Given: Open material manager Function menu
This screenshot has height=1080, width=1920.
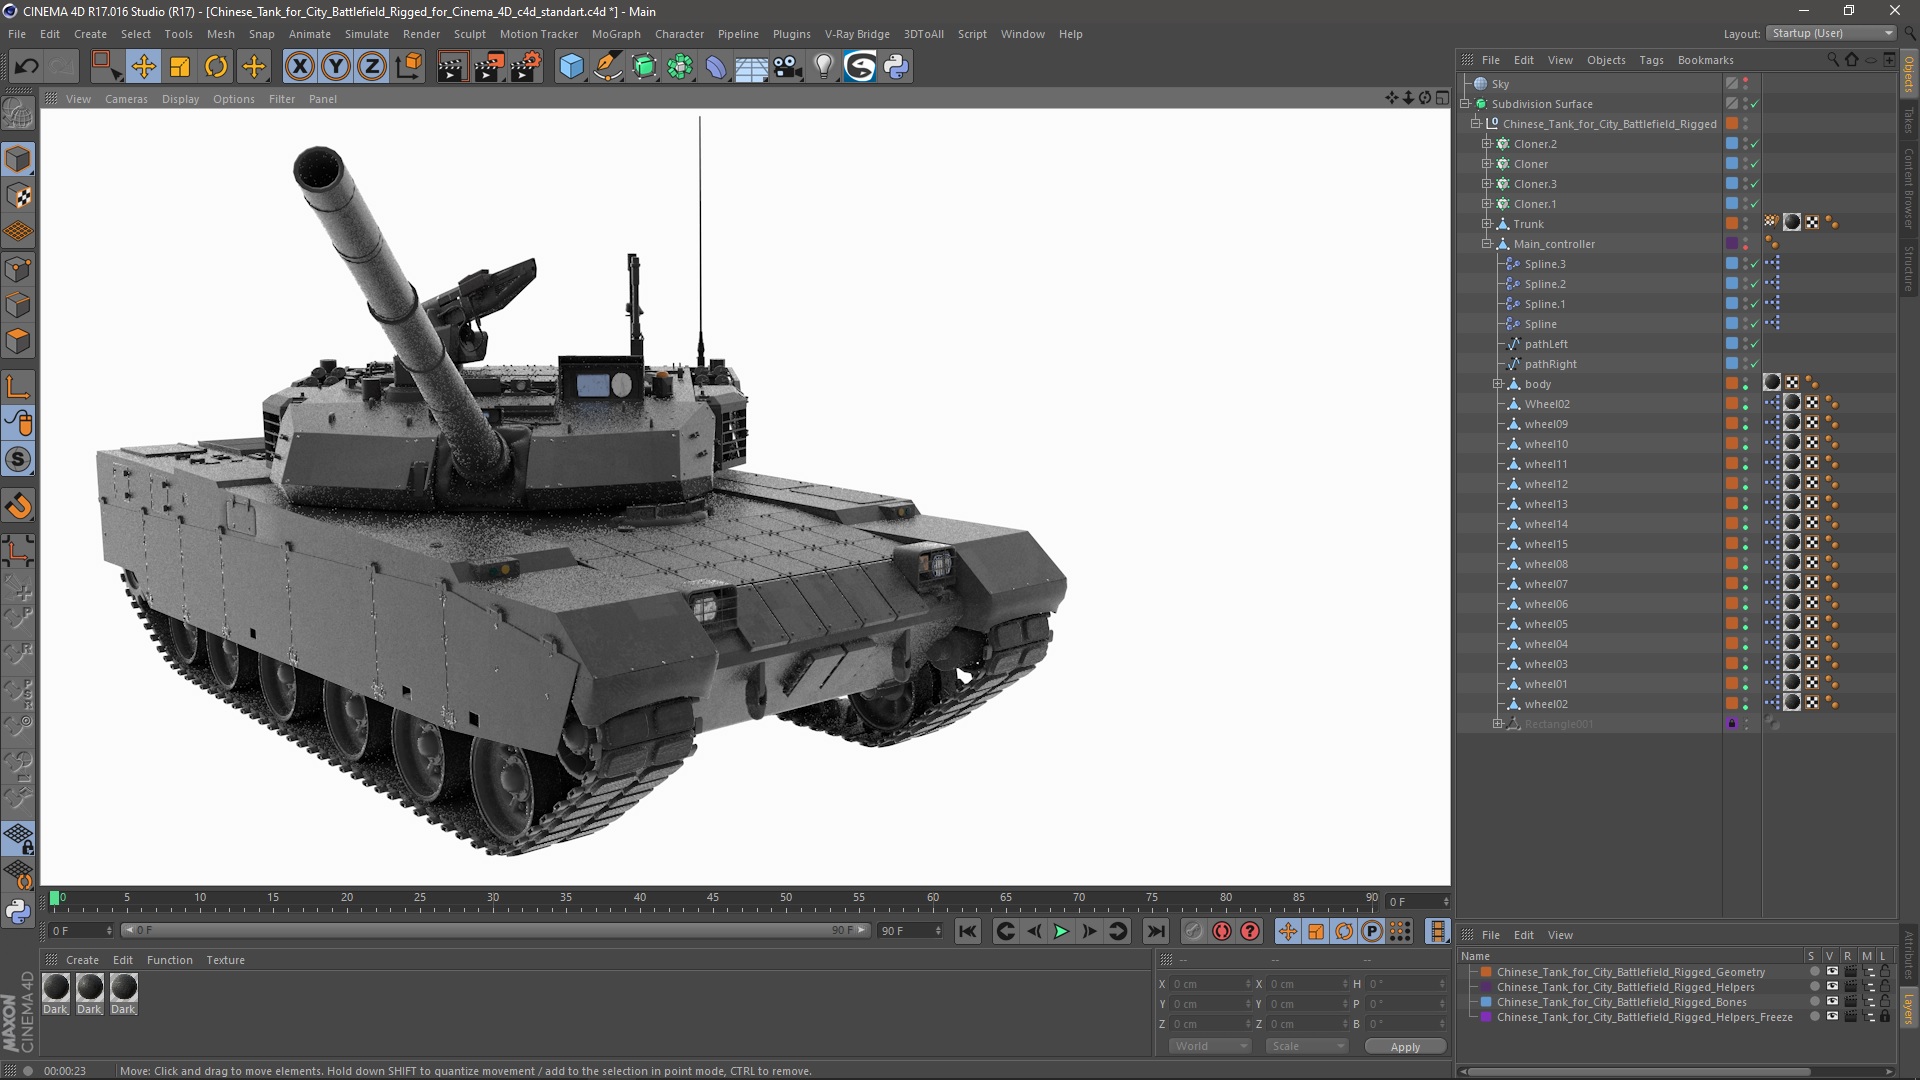Looking at the screenshot, I should pos(169,960).
